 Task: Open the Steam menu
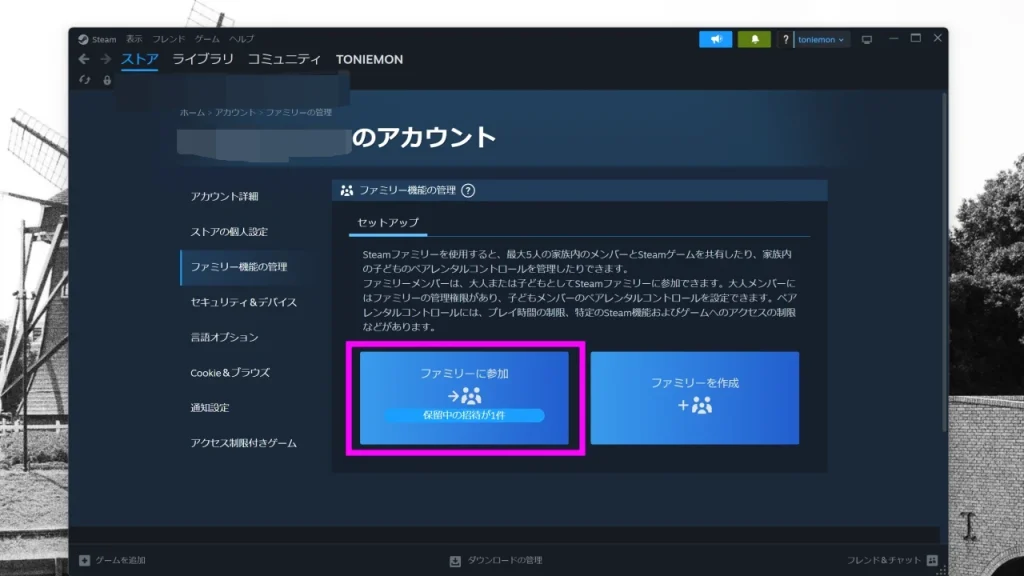pyautogui.click(x=104, y=39)
